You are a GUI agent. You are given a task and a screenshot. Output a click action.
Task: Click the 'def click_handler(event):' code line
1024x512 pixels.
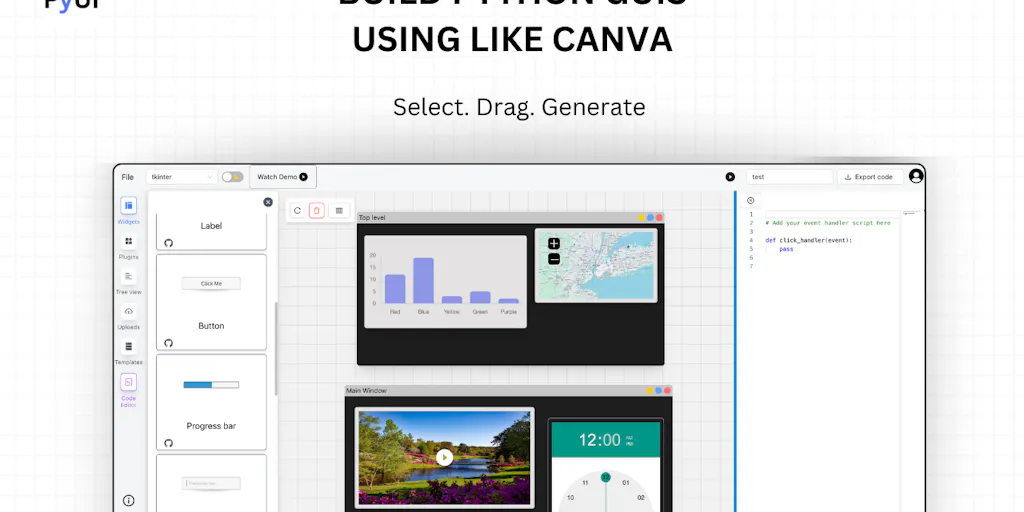pos(808,240)
